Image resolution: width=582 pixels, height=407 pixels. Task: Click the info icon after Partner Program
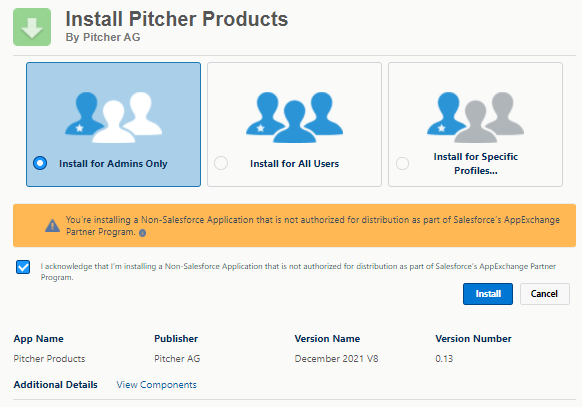click(x=143, y=233)
